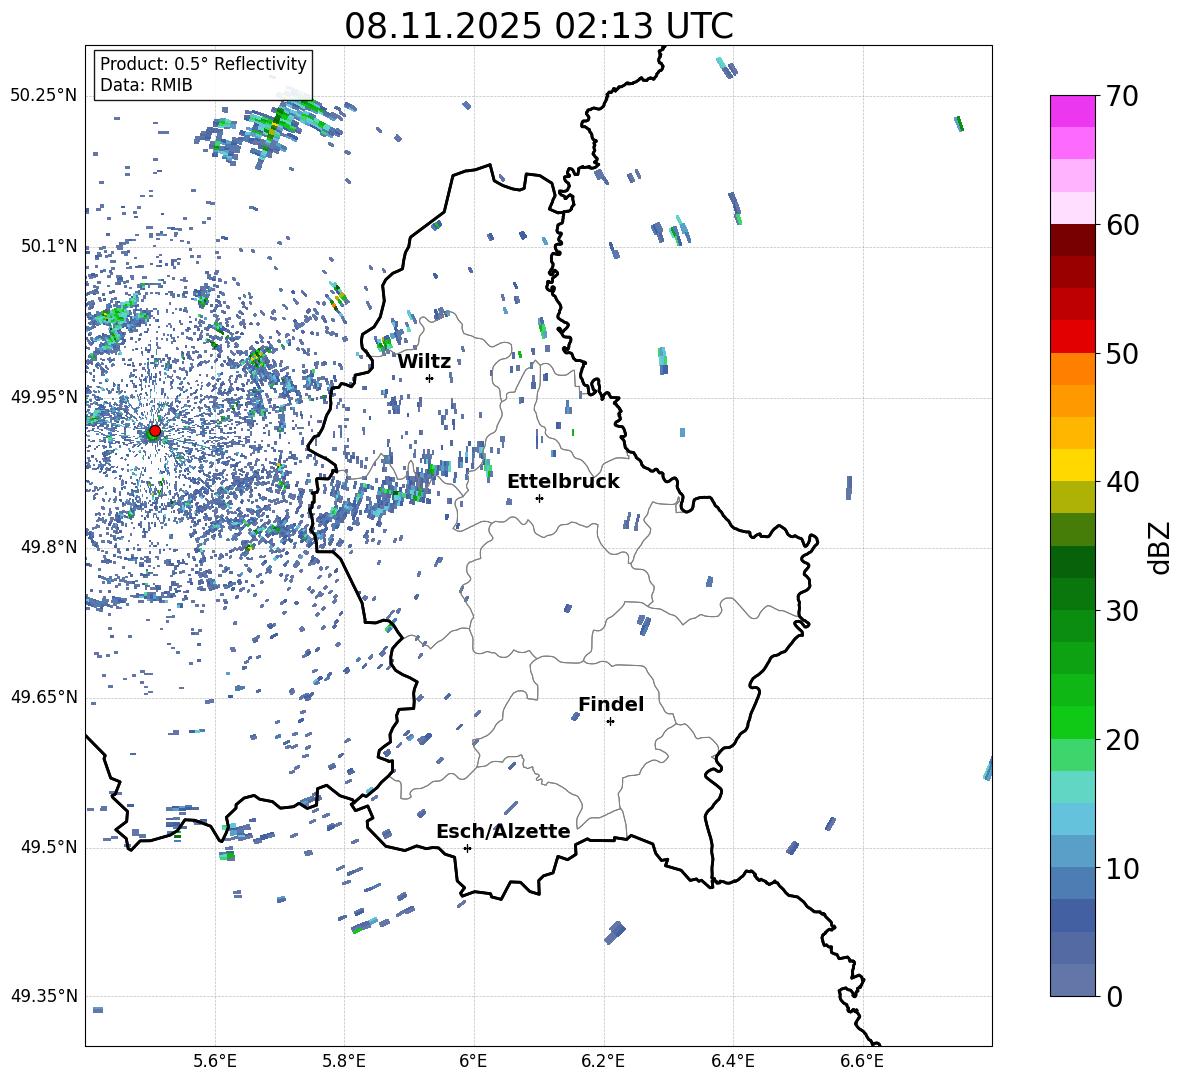Click the bright green 20 dBZ swatch
Viewport: 1184px width, 1081px height.
pos(1073,723)
